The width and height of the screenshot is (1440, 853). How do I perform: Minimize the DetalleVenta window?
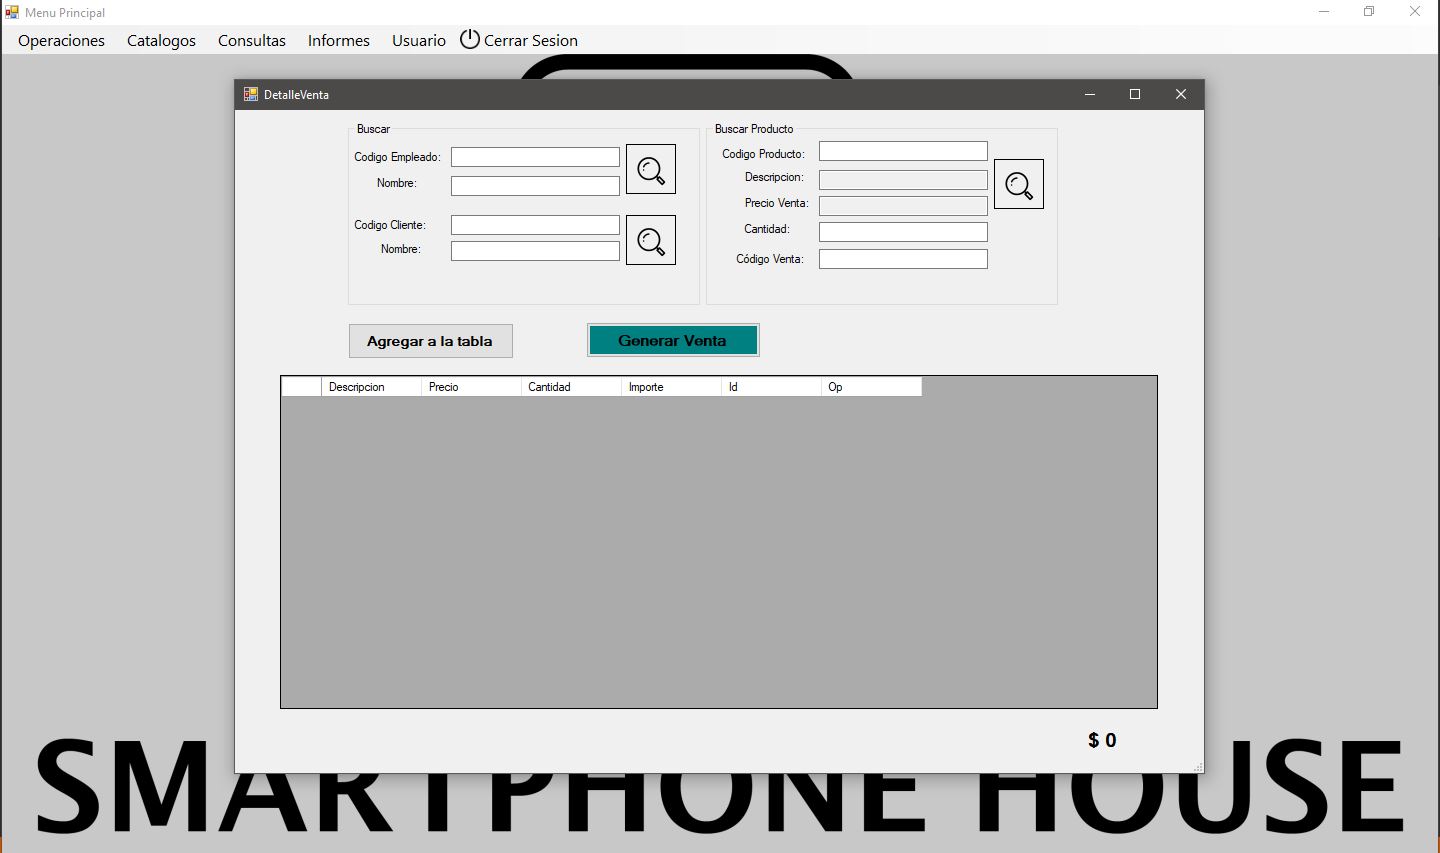click(x=1090, y=94)
